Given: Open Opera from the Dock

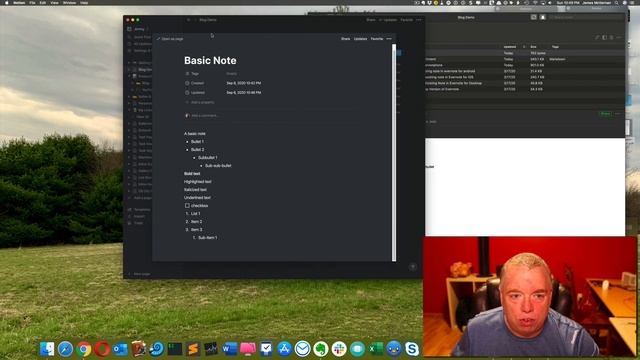Looking at the screenshot, I should [102, 349].
